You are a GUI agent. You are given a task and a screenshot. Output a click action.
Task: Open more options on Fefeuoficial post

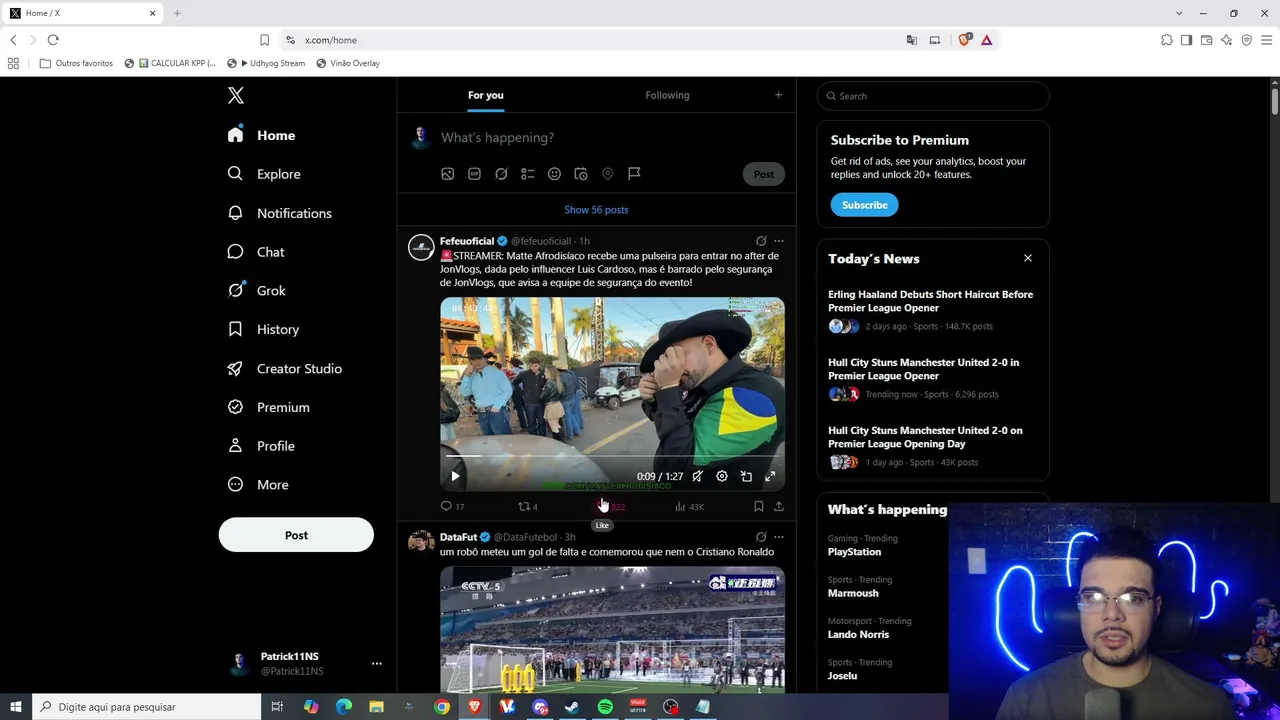pos(779,241)
